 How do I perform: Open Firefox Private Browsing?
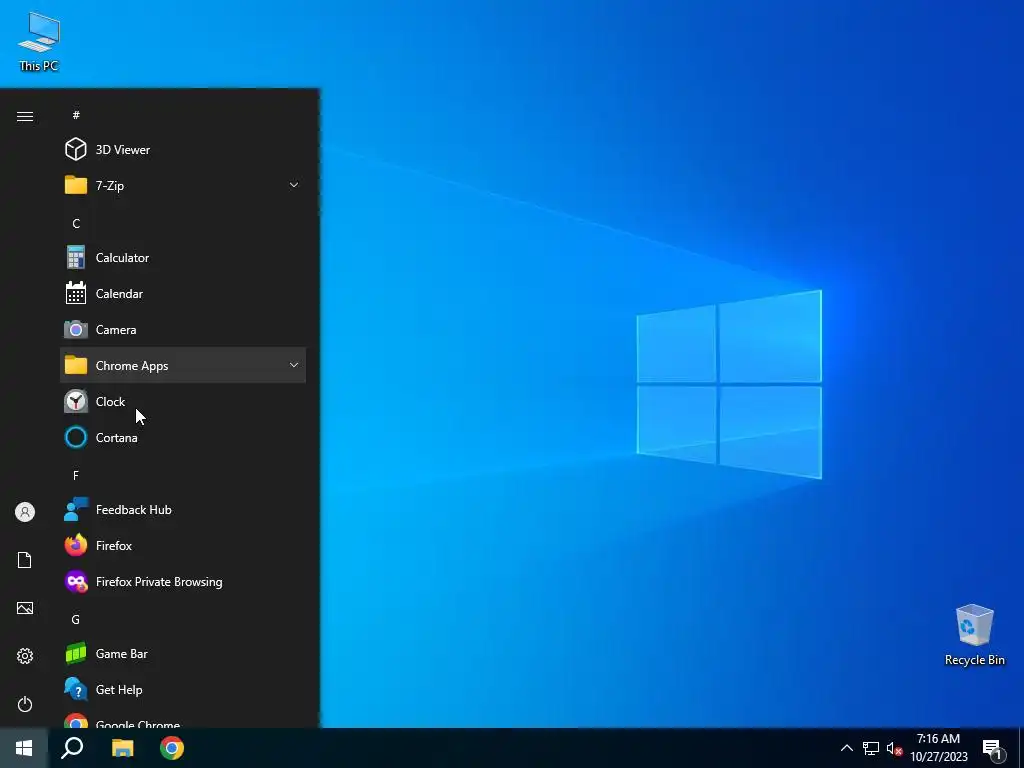coord(183,581)
